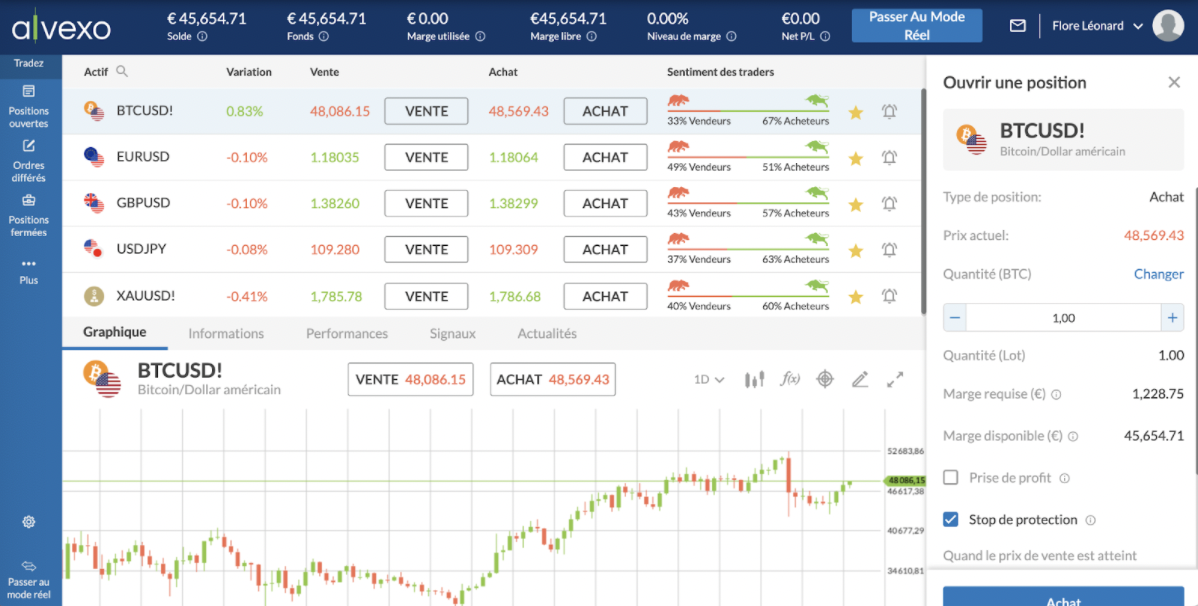Open the Plus menu in sidebar

click(29, 271)
